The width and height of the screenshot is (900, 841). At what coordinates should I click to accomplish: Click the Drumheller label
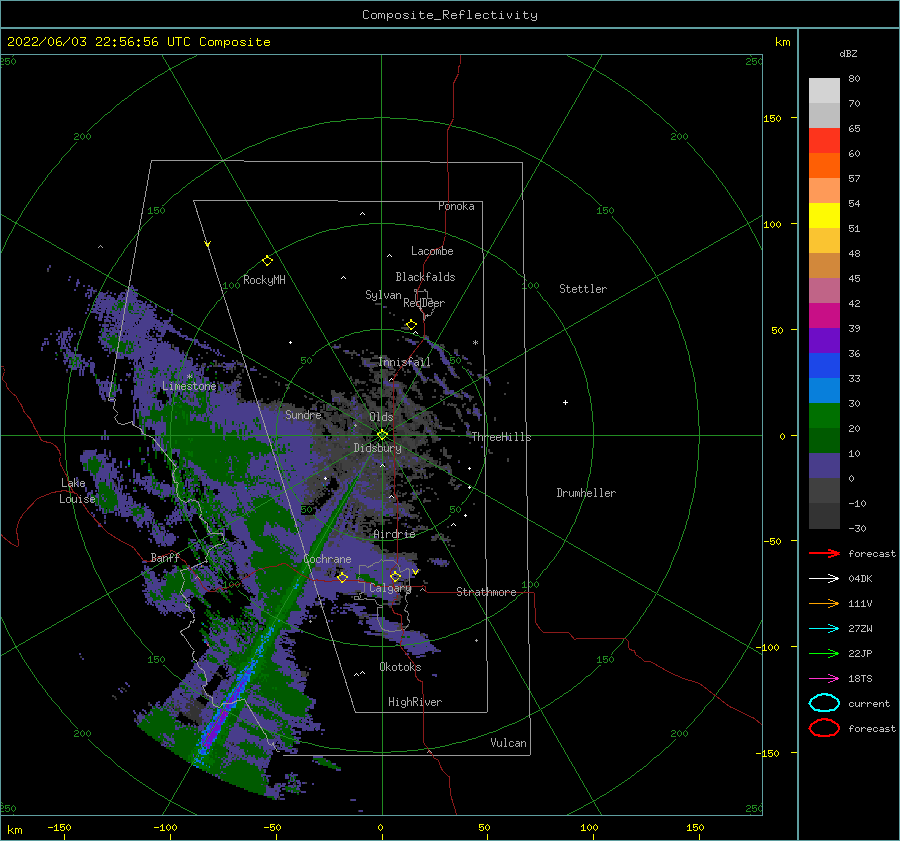click(x=586, y=493)
